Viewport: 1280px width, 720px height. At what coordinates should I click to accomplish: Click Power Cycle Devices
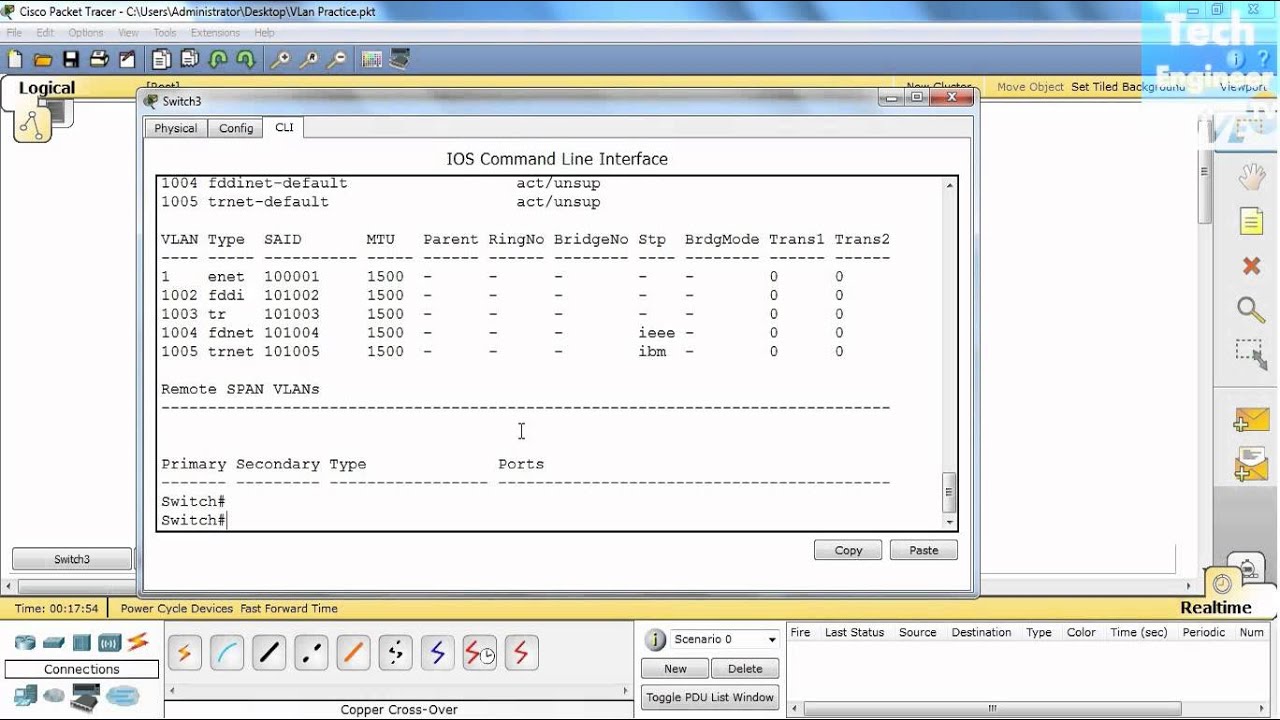[x=177, y=608]
